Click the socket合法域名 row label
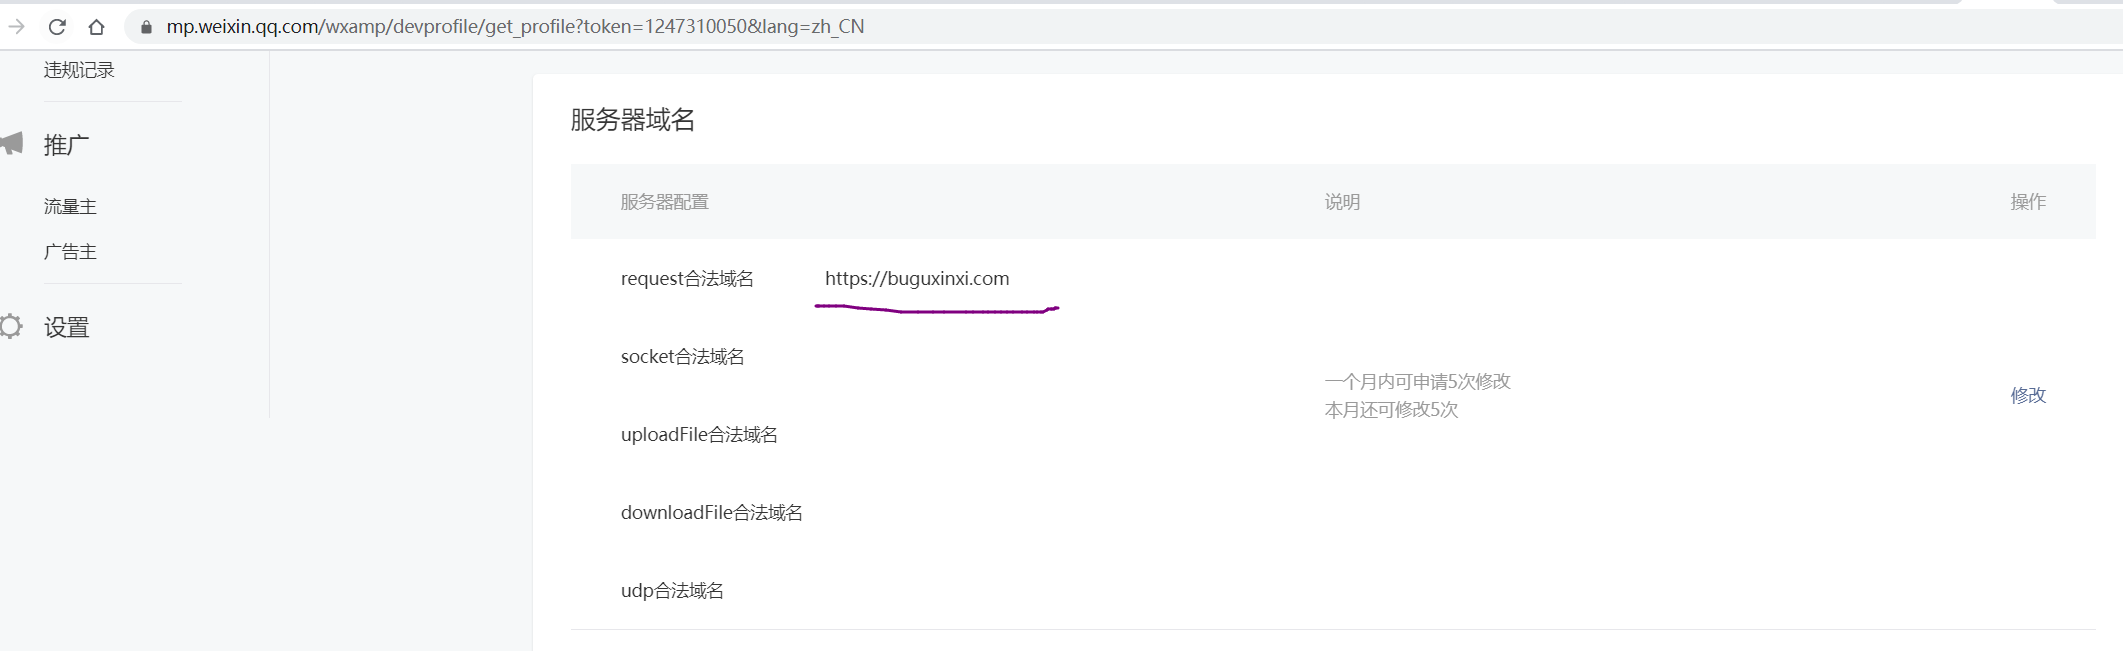 click(x=682, y=357)
